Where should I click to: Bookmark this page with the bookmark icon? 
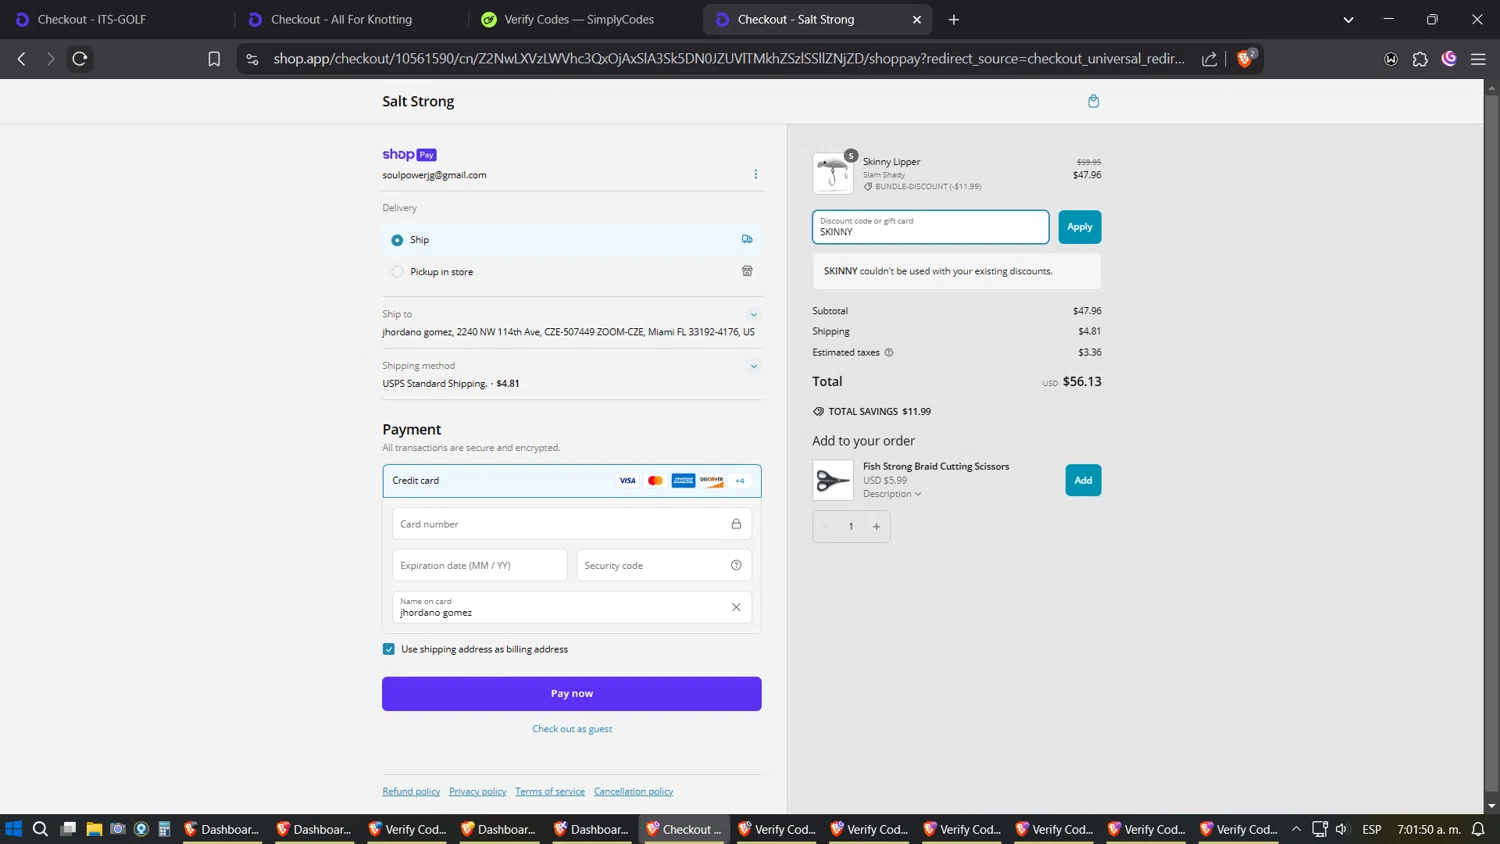coord(214,59)
